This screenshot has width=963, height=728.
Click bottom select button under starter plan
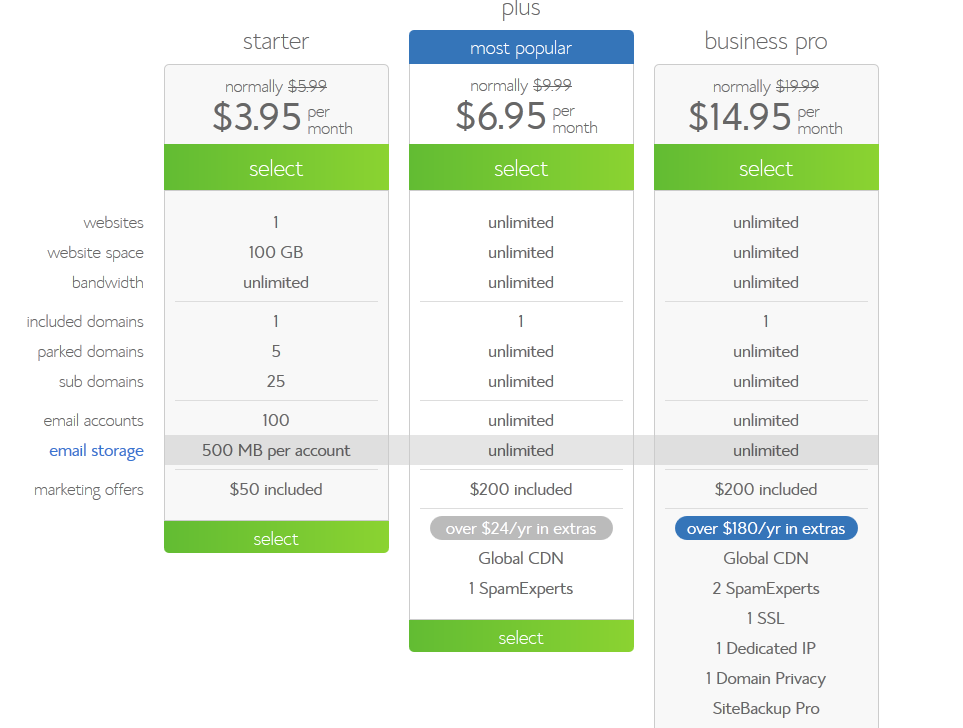click(x=276, y=537)
